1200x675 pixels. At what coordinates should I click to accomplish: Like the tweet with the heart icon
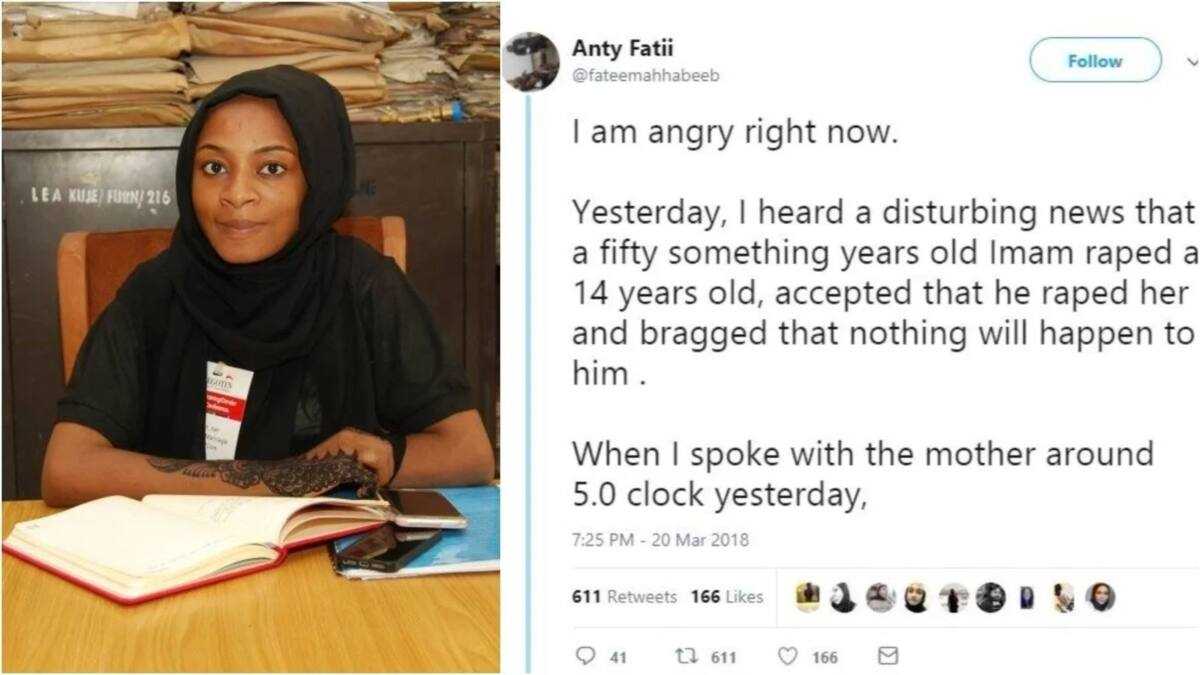point(788,657)
